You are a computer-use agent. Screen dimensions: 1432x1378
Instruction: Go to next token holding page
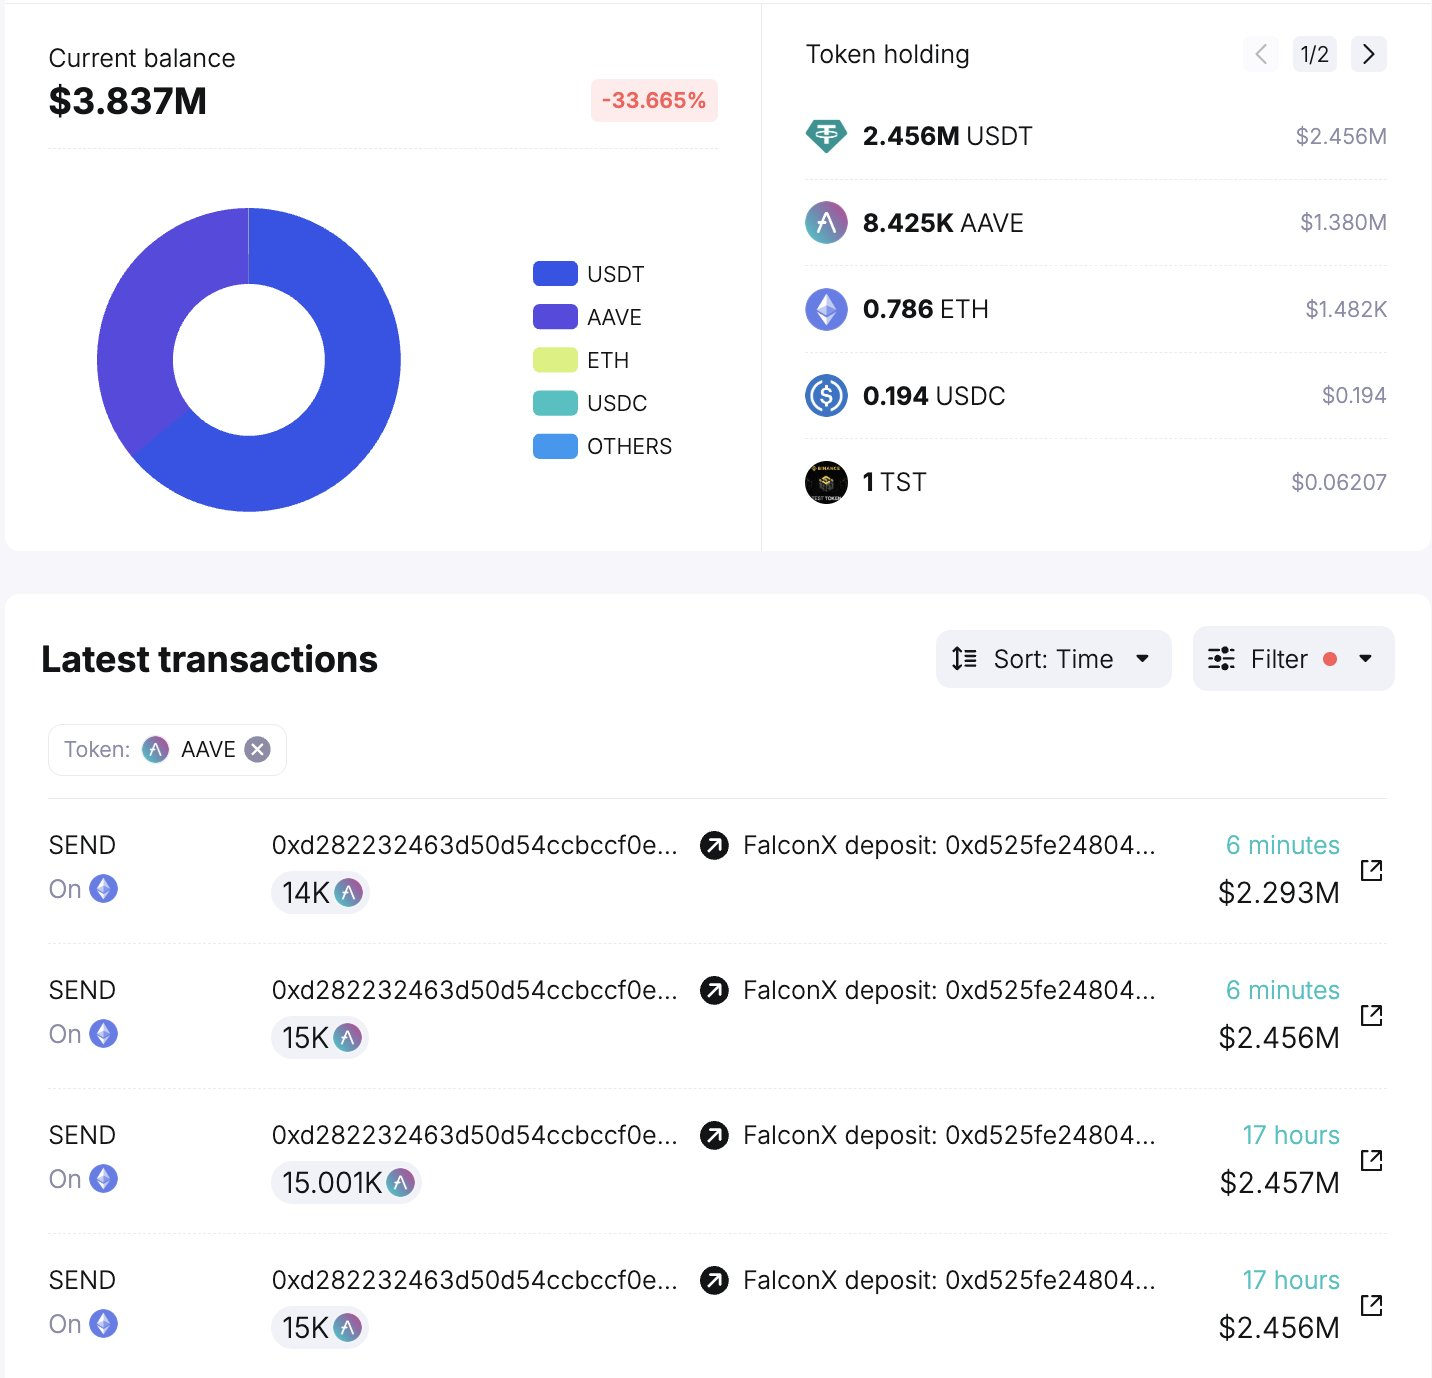(x=1369, y=54)
